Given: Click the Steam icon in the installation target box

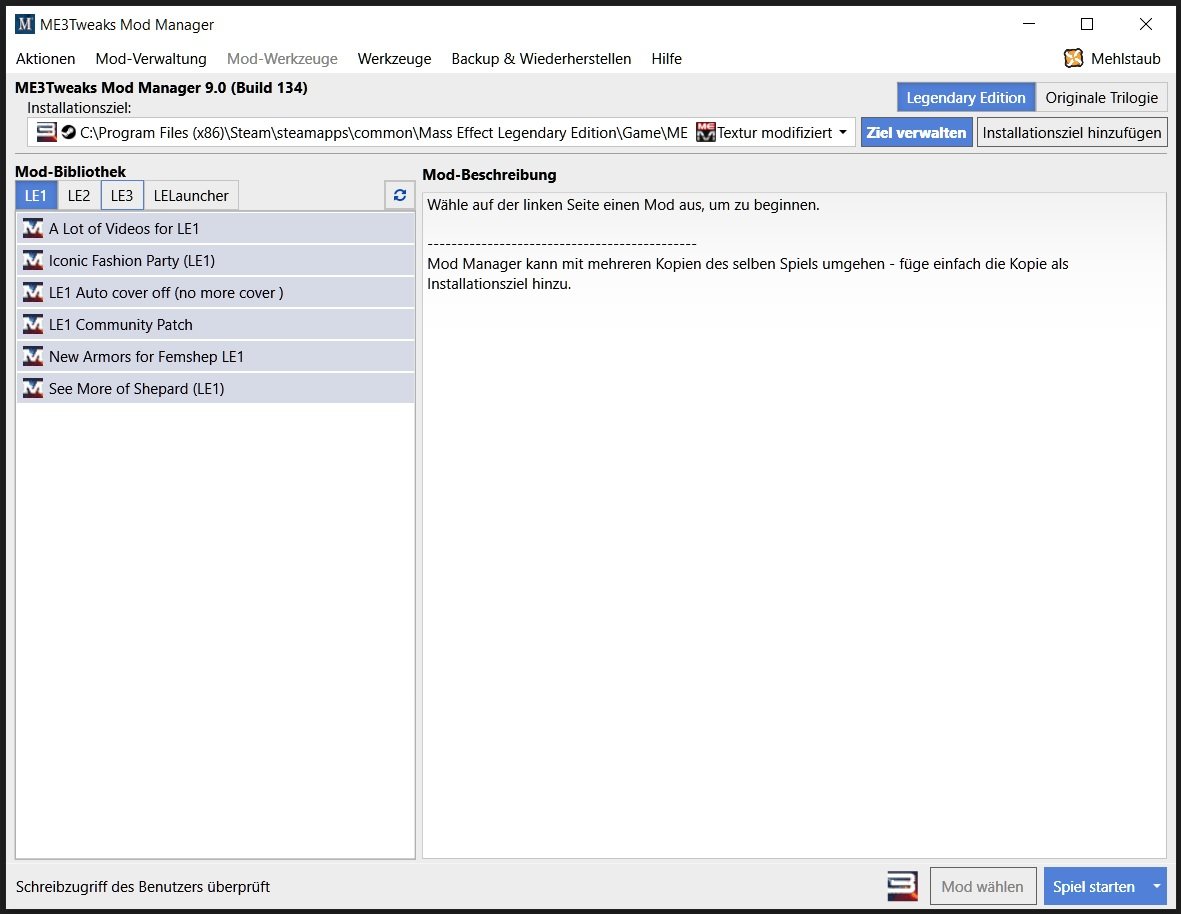Looking at the screenshot, I should coord(69,133).
